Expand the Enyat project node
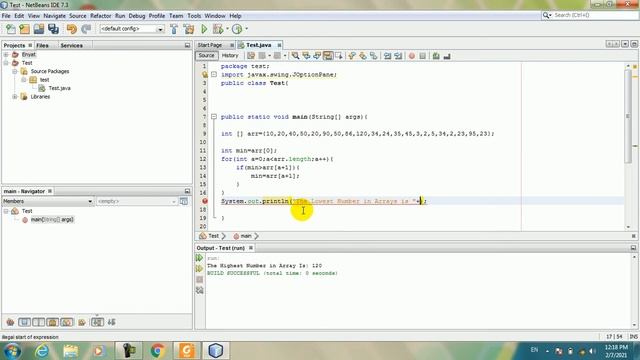 [6, 54]
